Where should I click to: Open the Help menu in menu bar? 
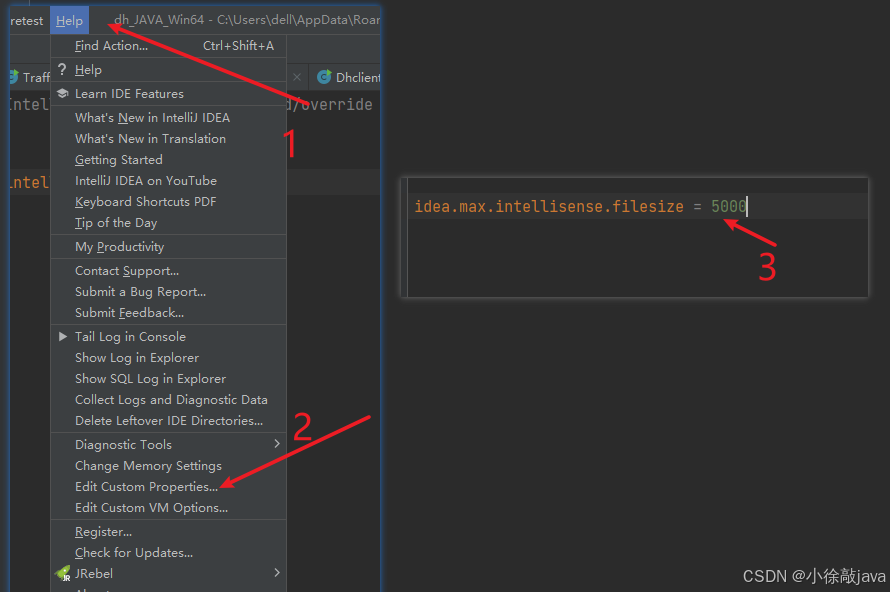pos(69,20)
